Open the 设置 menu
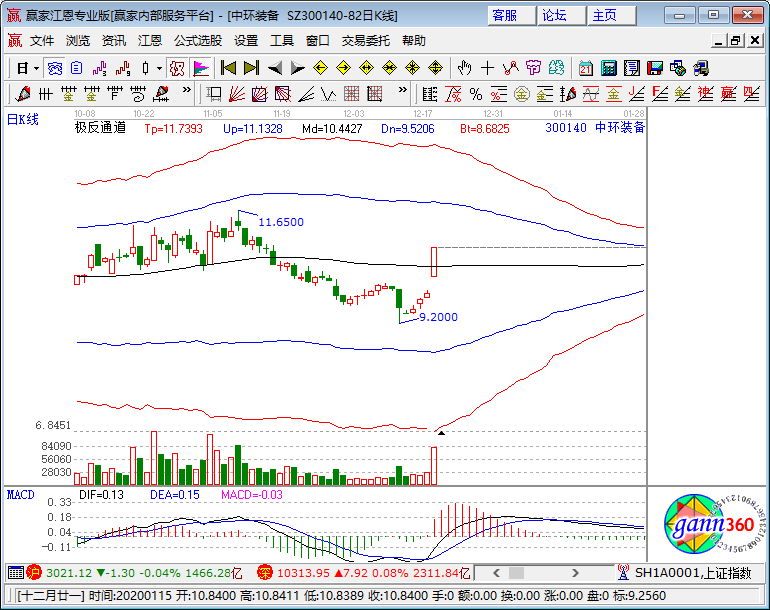 246,41
